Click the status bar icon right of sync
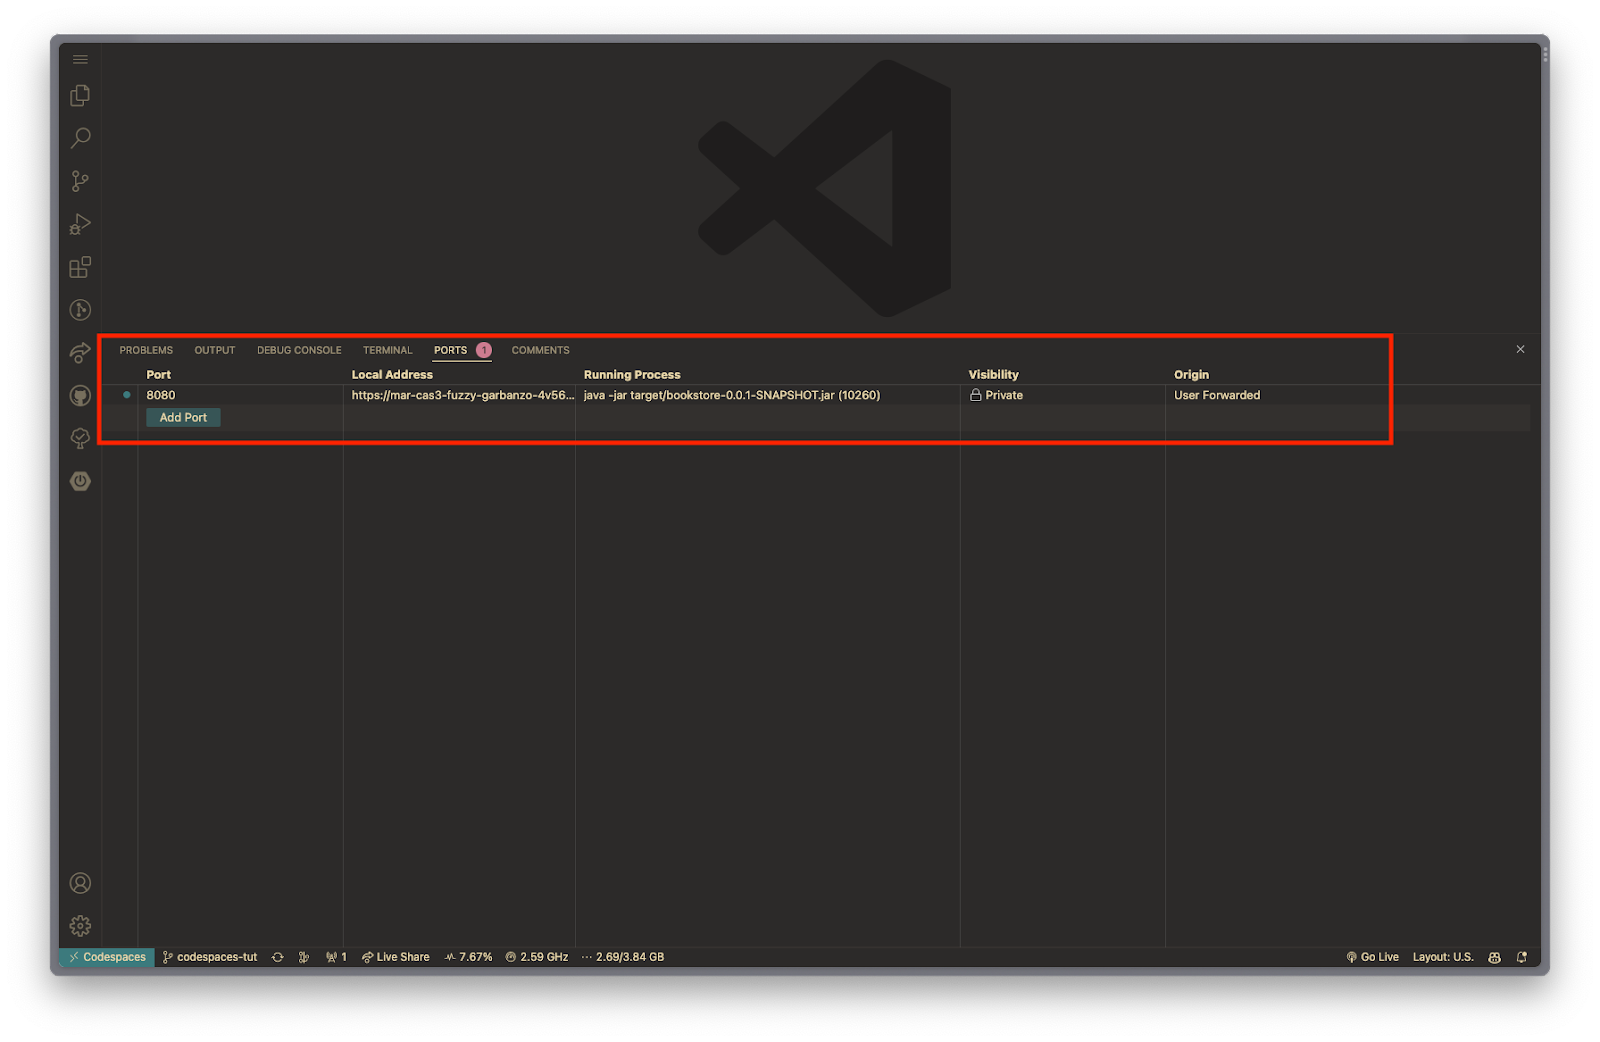The height and width of the screenshot is (1042, 1600). 304,957
